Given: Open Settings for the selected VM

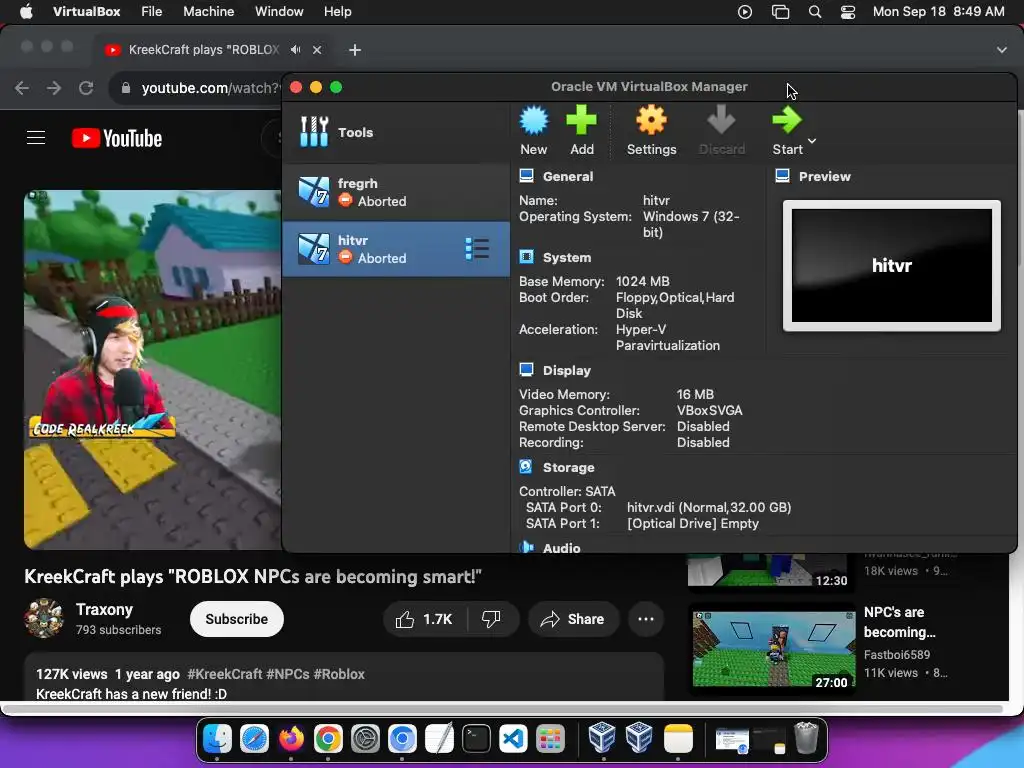Looking at the screenshot, I should click(651, 130).
